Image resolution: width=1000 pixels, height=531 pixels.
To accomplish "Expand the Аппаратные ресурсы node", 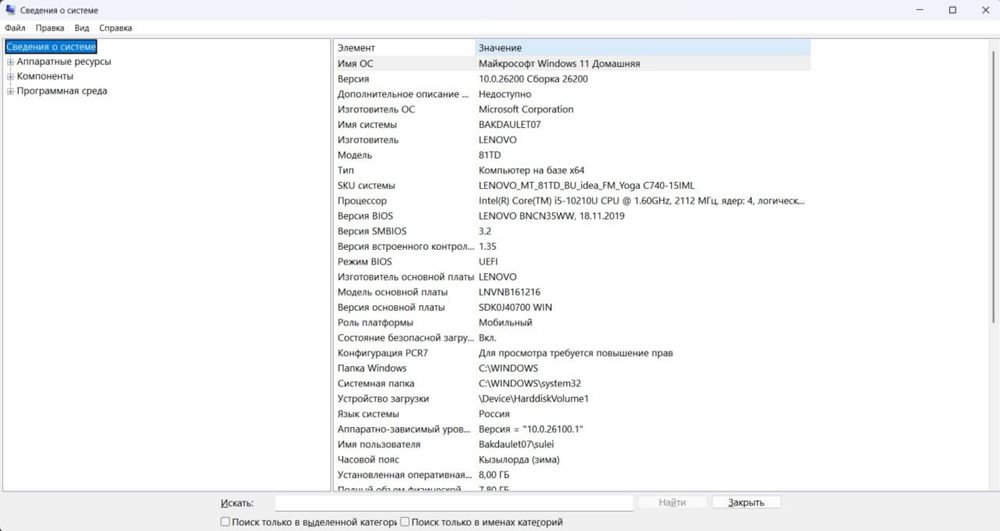I will pos(10,62).
